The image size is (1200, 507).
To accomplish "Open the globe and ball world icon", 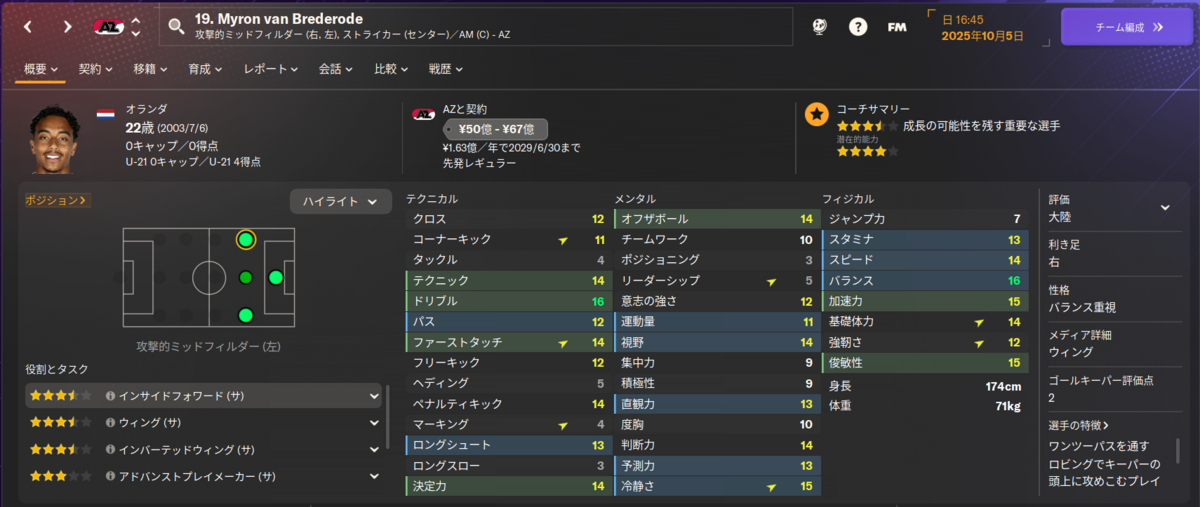I will pyautogui.click(x=818, y=27).
